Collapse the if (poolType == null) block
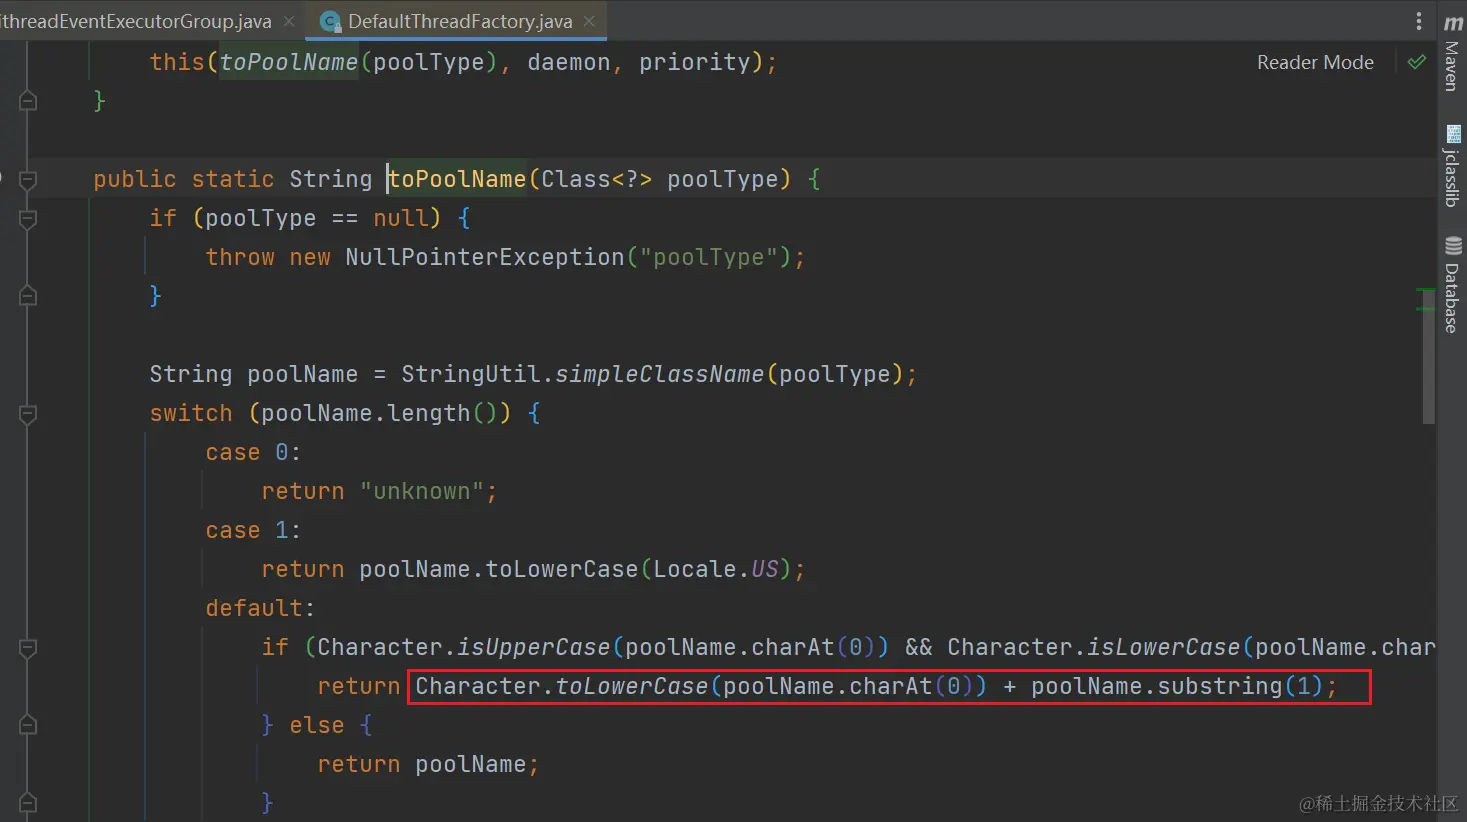Viewport: 1467px width, 822px height. coord(28,219)
